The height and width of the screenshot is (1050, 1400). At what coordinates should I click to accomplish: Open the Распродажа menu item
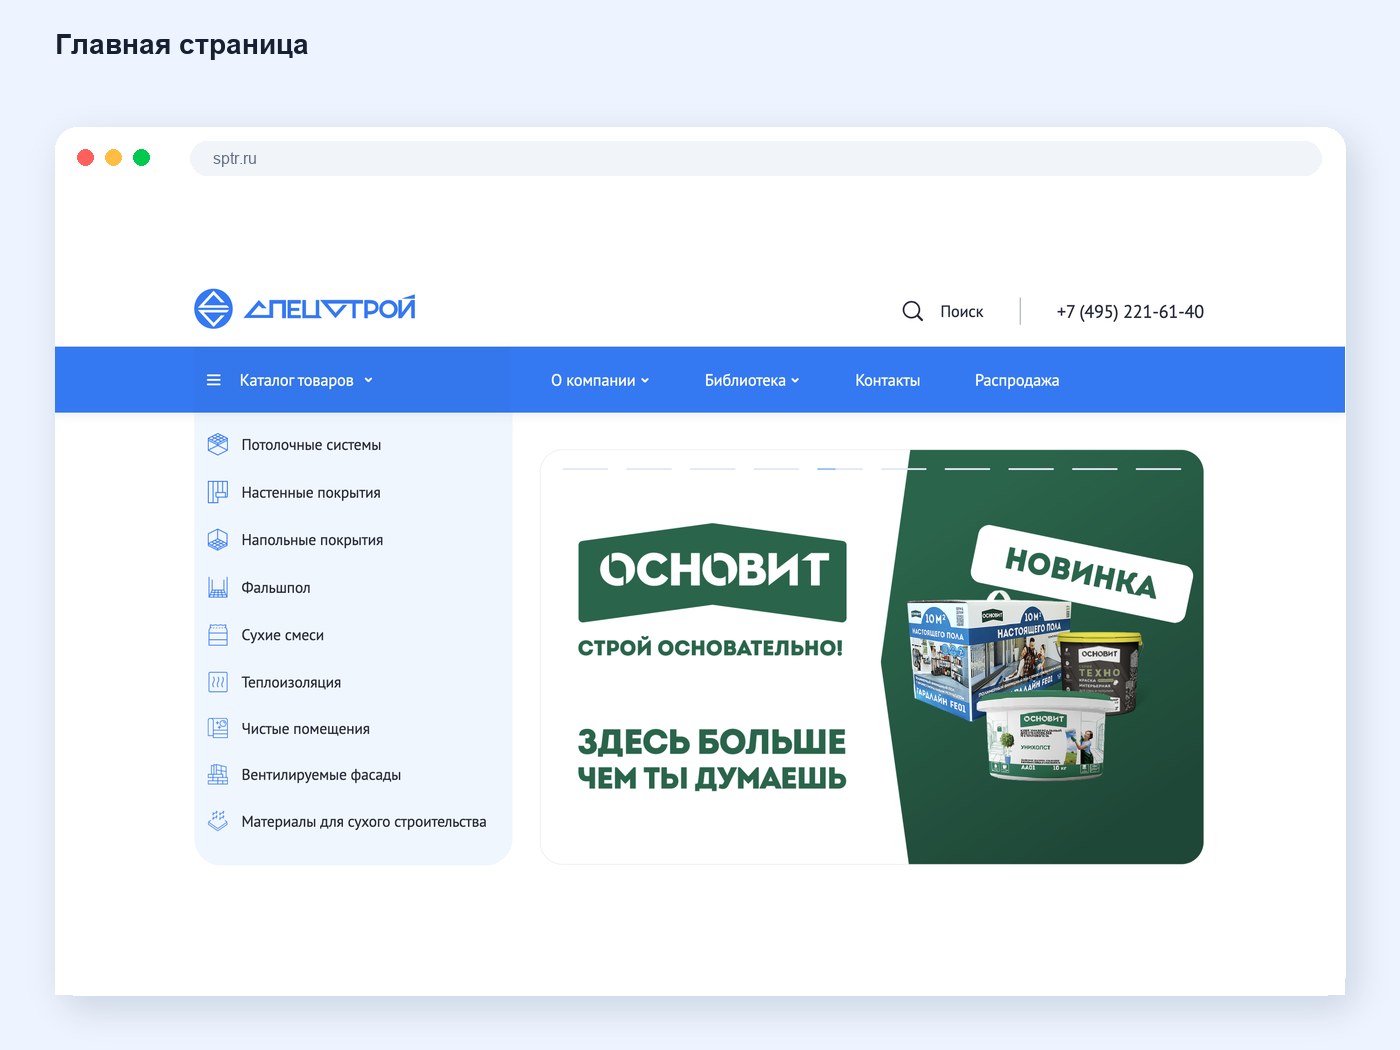1017,380
